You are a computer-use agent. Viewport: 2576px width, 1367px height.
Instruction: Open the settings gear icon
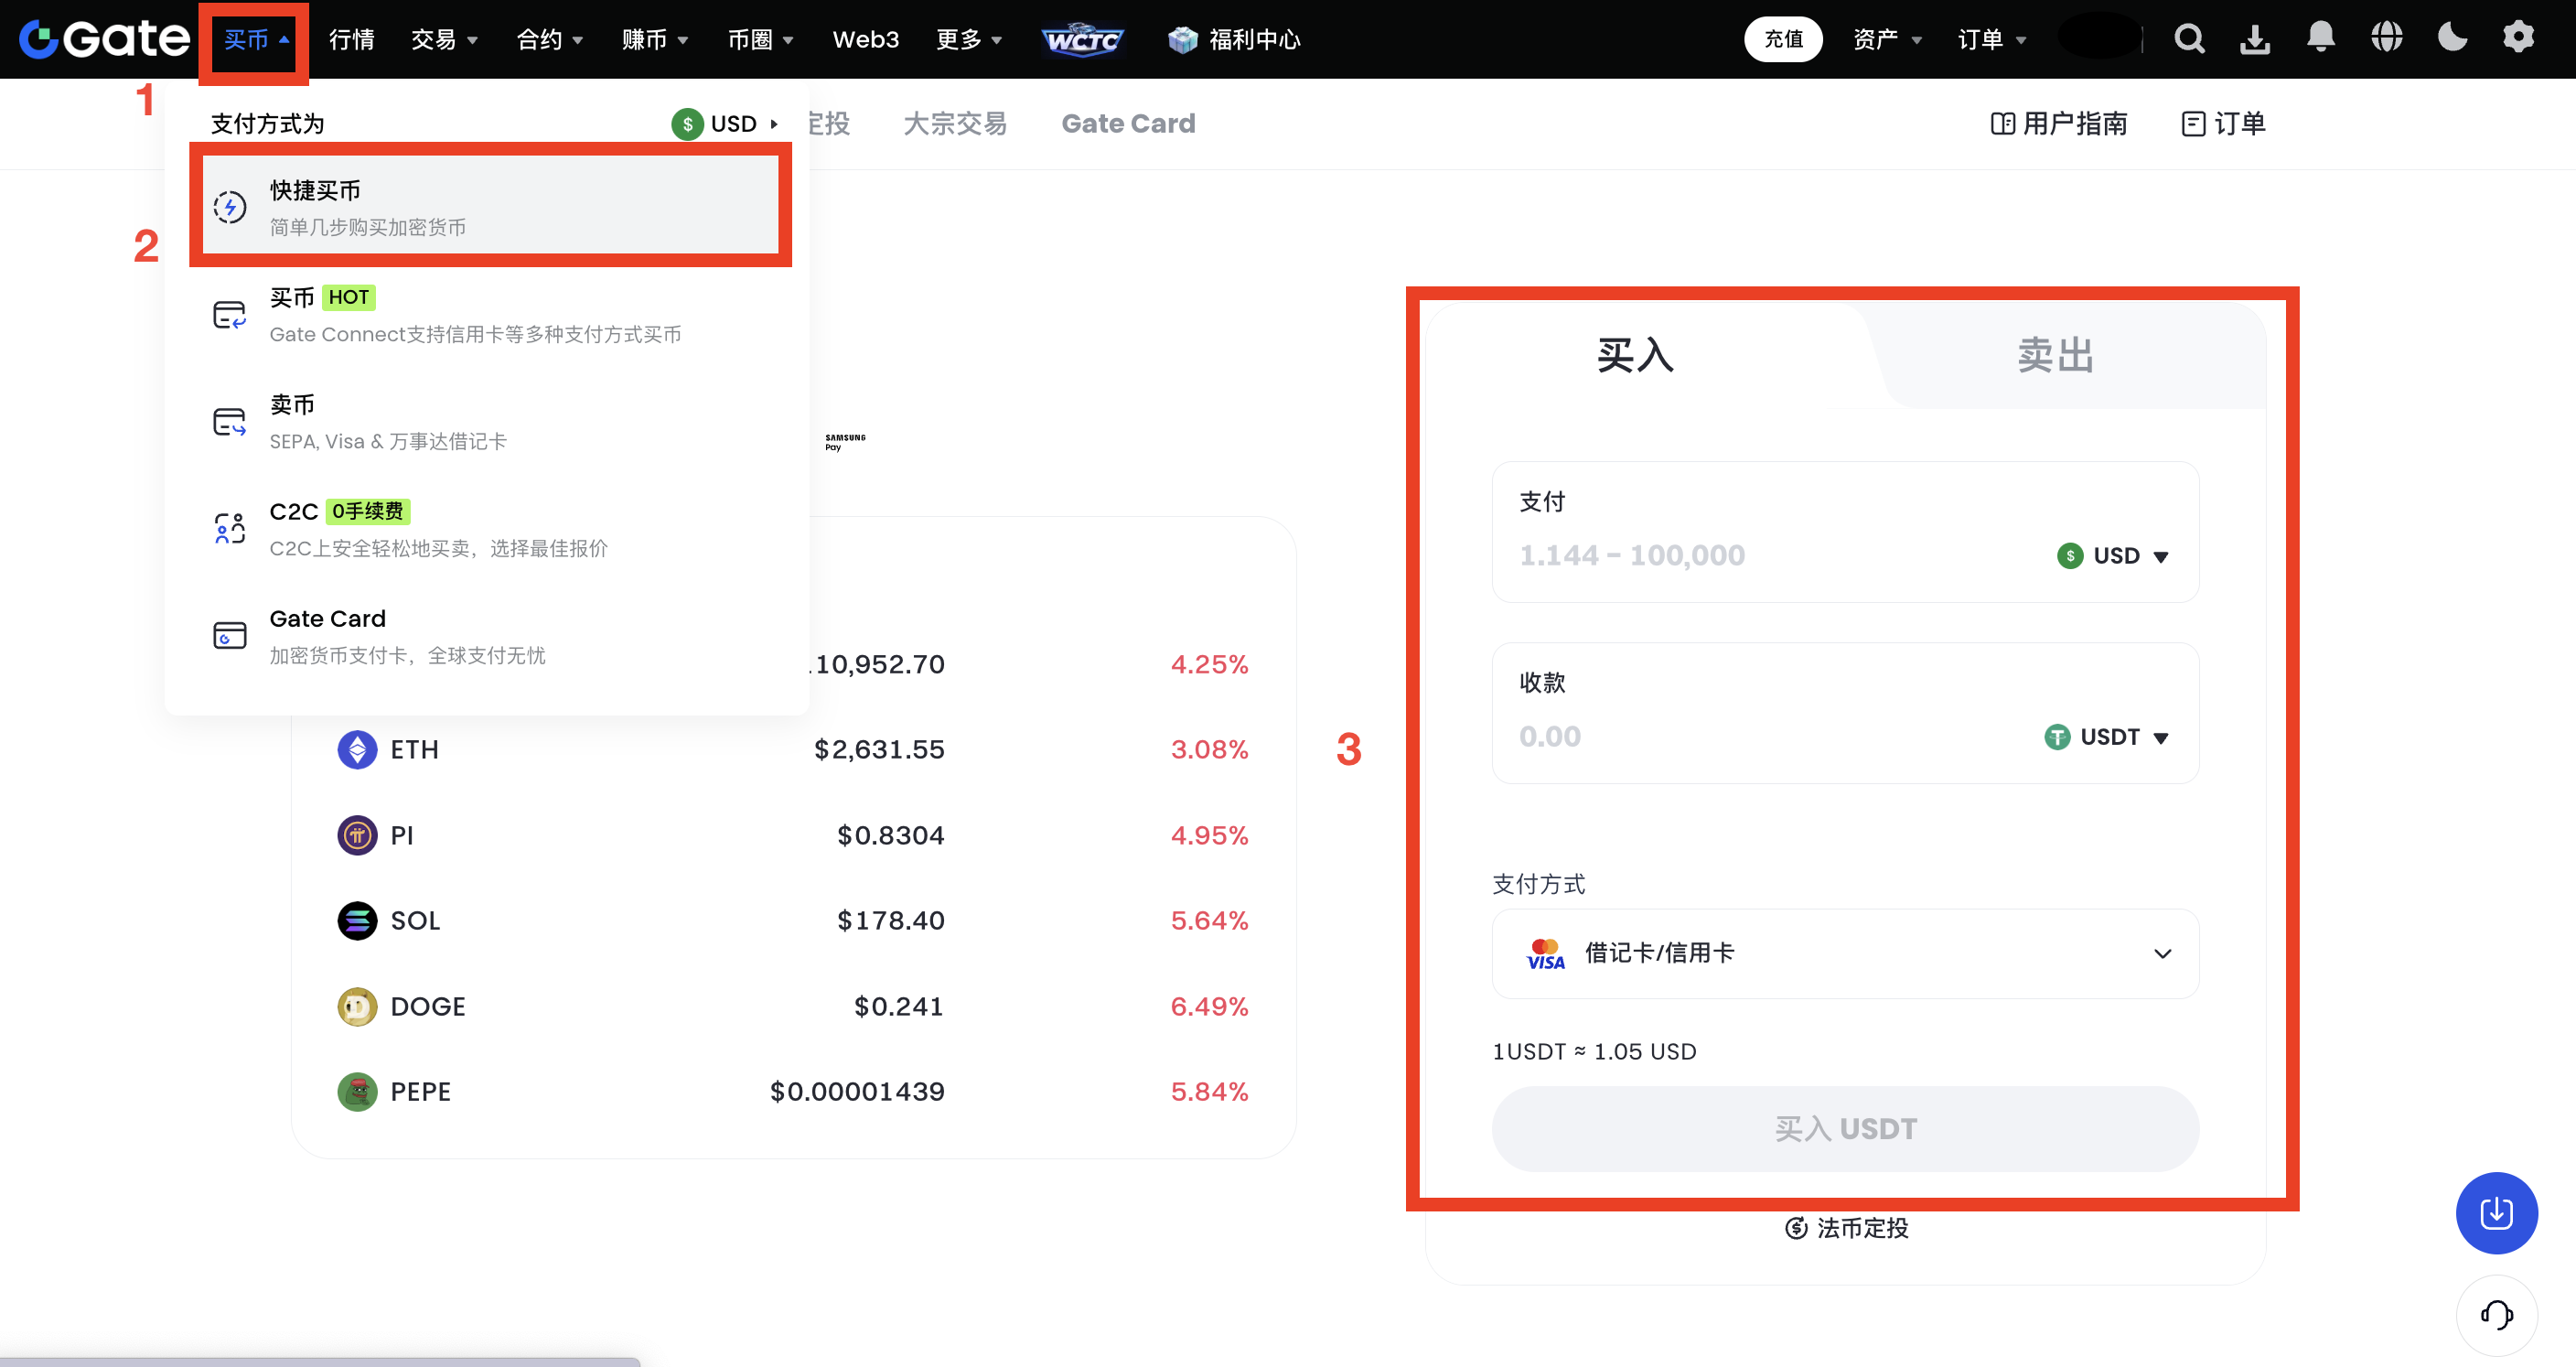[x=2518, y=38]
